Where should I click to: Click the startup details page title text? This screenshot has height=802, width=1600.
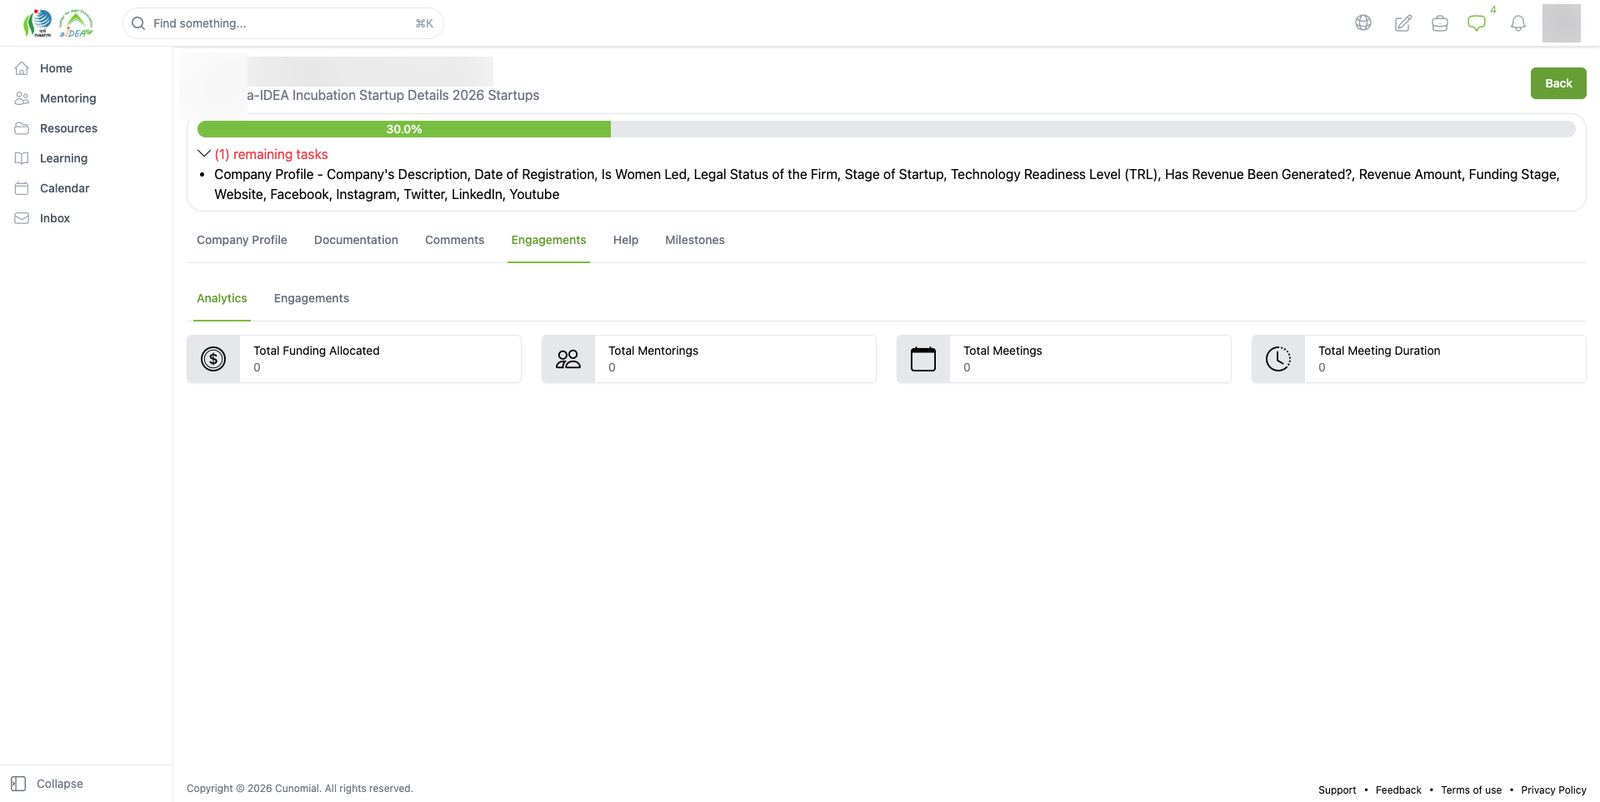pos(393,95)
